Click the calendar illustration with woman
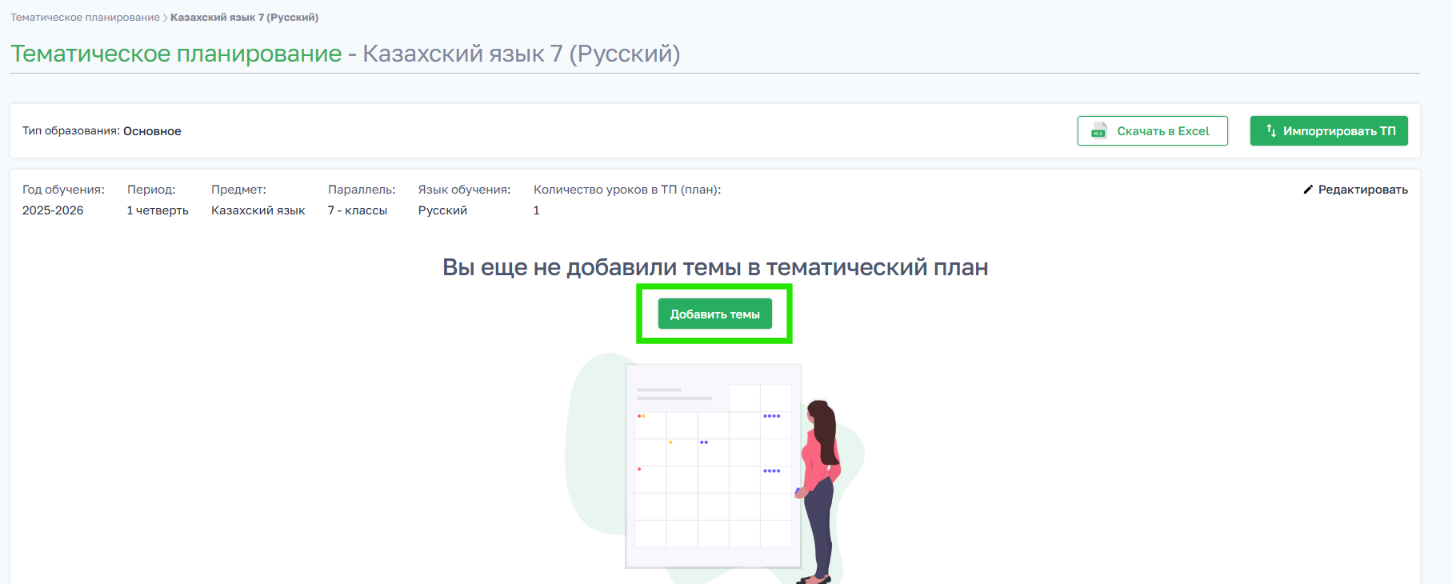 (715, 468)
